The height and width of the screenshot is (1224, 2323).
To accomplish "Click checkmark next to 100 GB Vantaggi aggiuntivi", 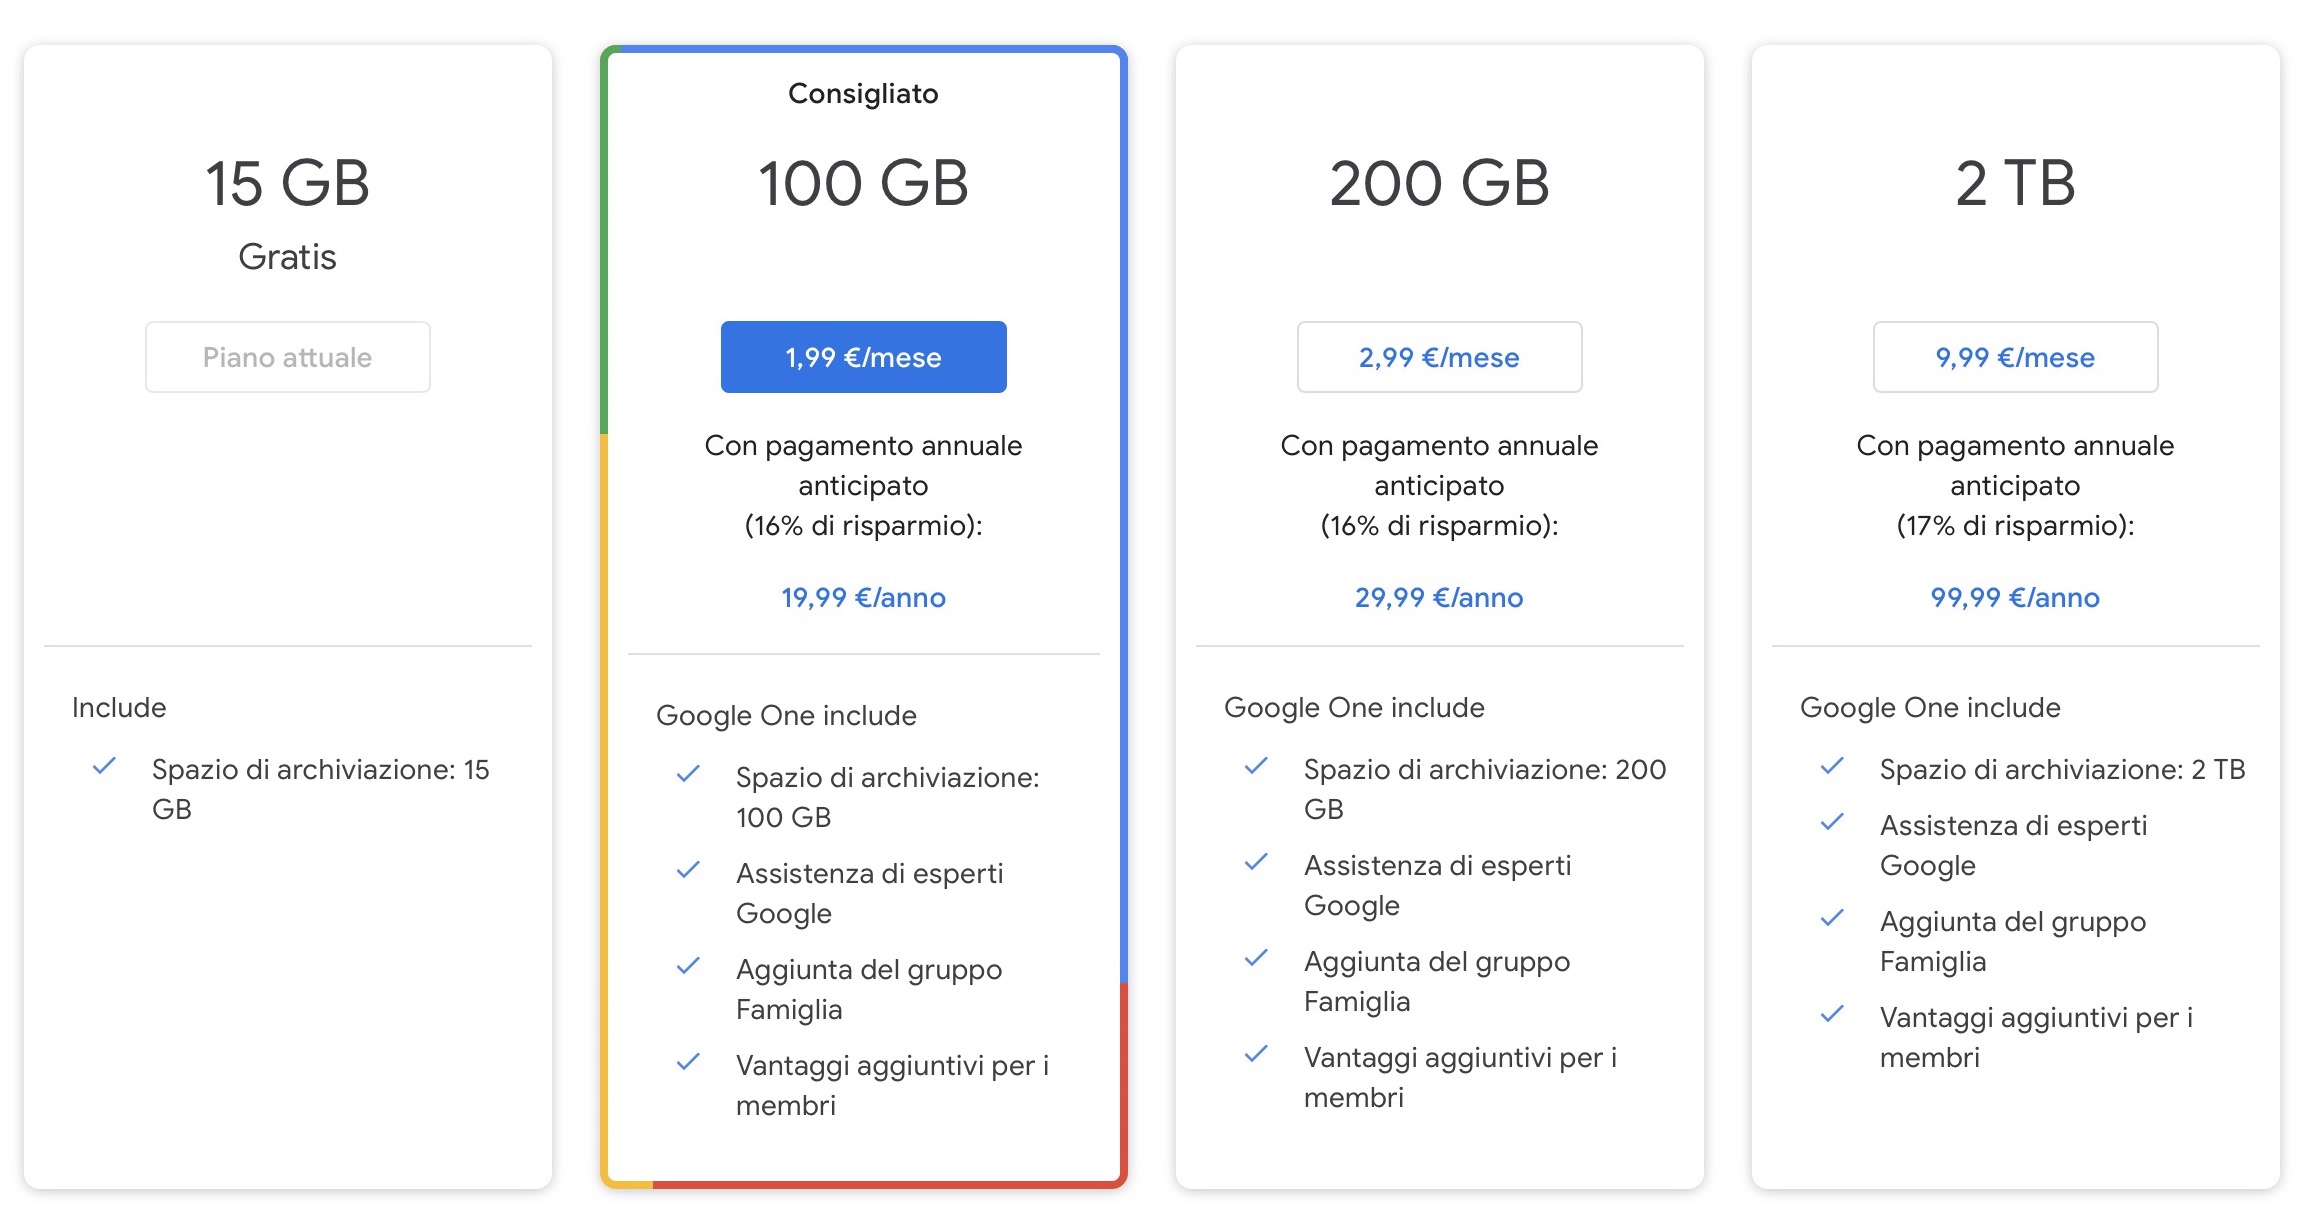I will pos(688,1062).
